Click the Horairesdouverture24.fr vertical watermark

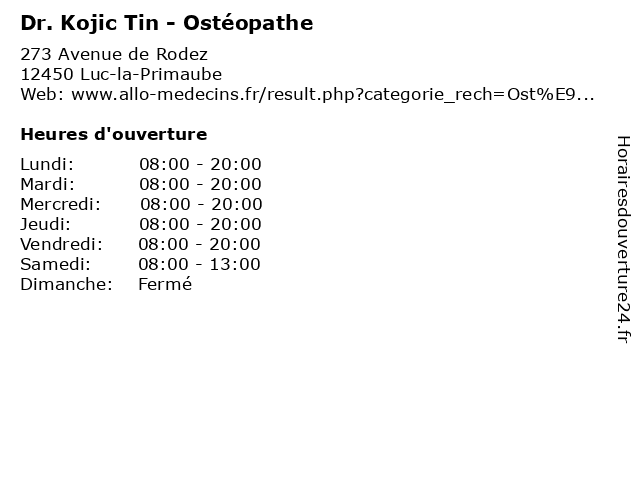coord(623,240)
